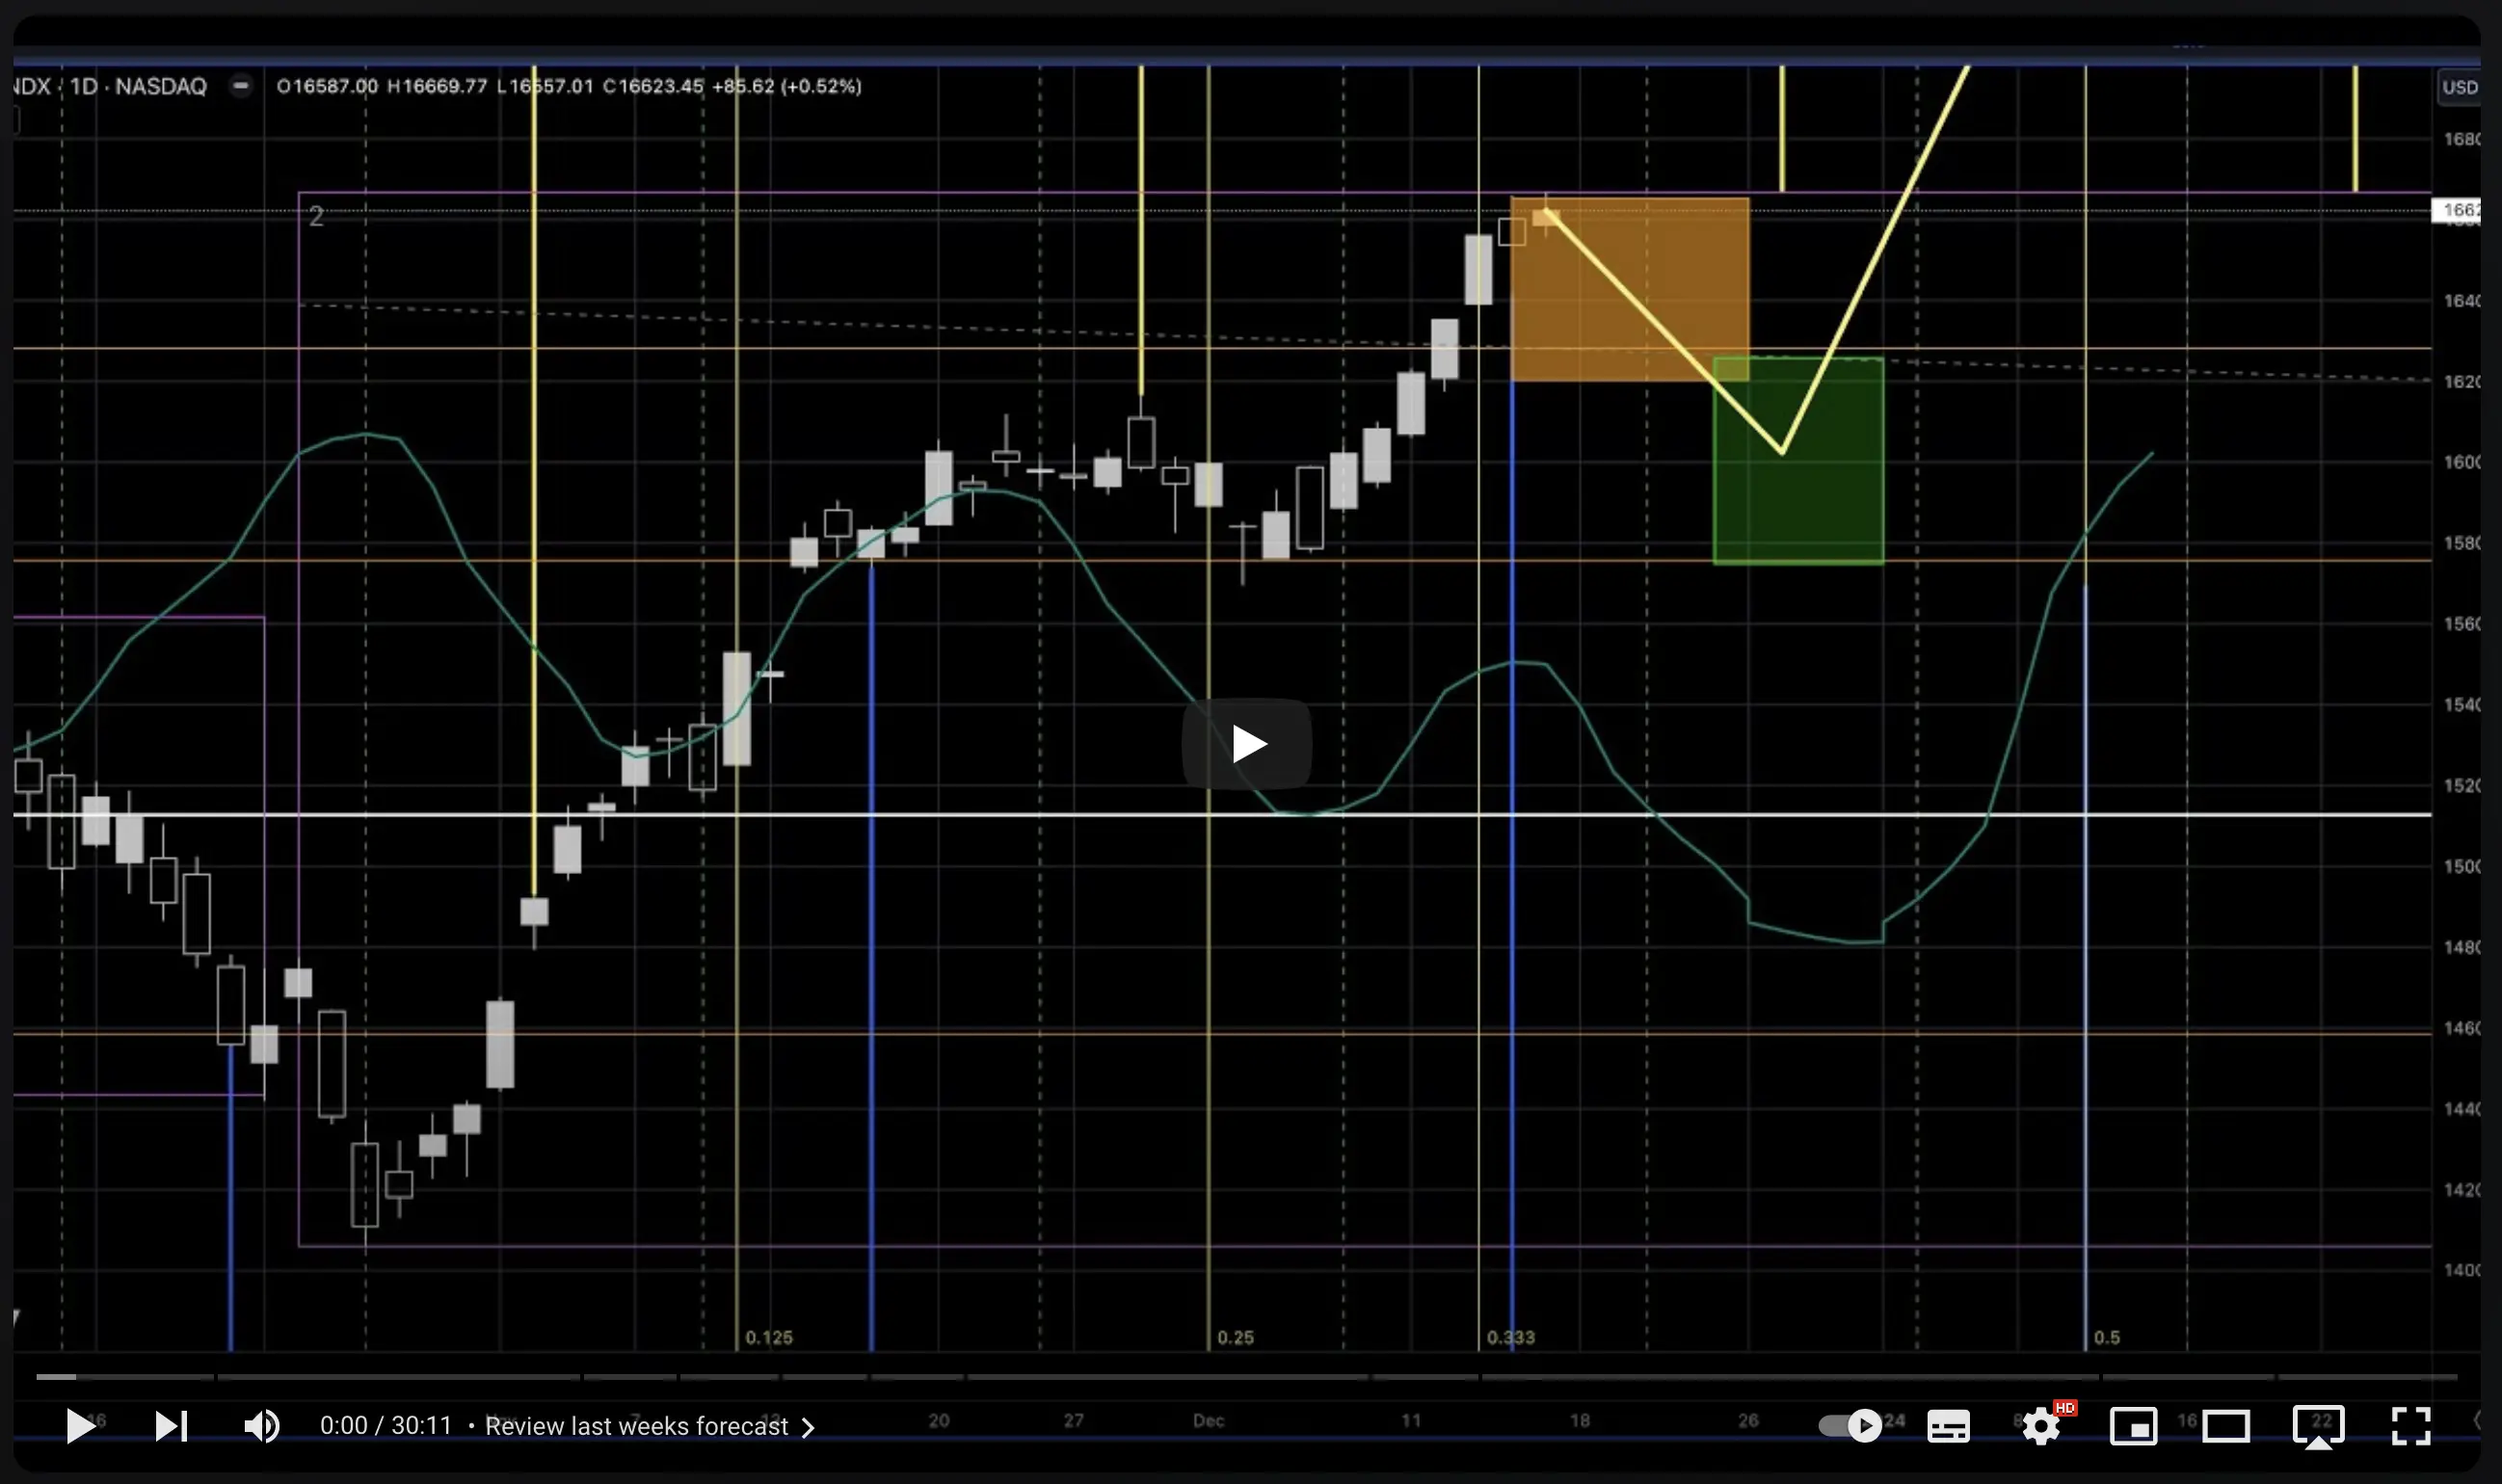Click the minus icon beside the NASDAQ label

coord(240,86)
